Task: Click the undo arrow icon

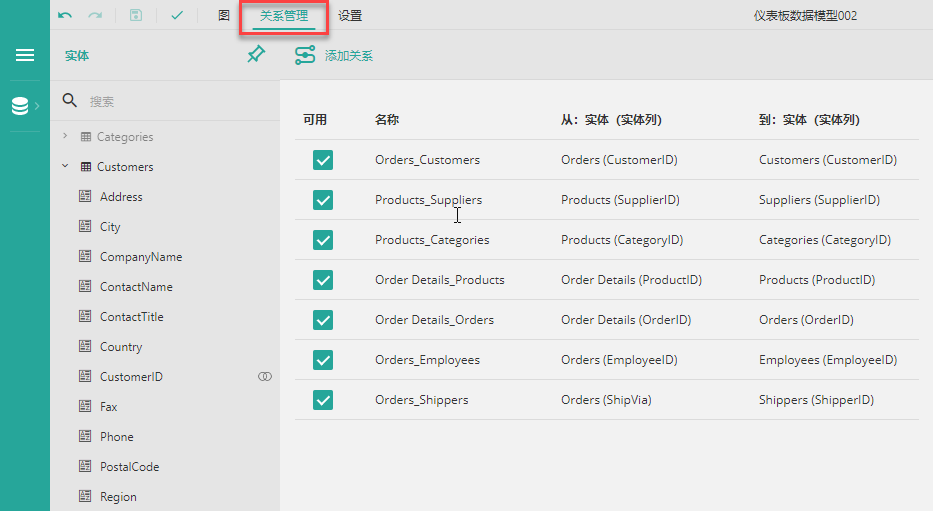Action: point(65,15)
